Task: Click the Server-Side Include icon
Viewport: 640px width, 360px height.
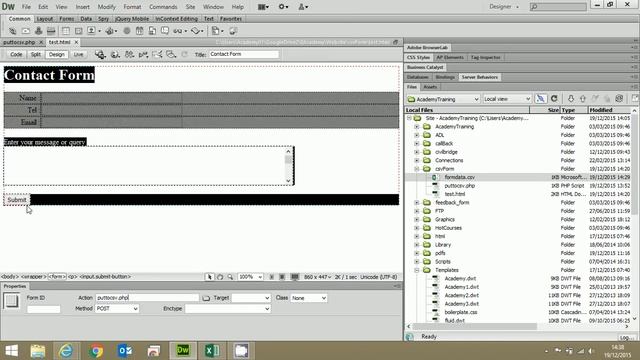Action: click(152, 31)
